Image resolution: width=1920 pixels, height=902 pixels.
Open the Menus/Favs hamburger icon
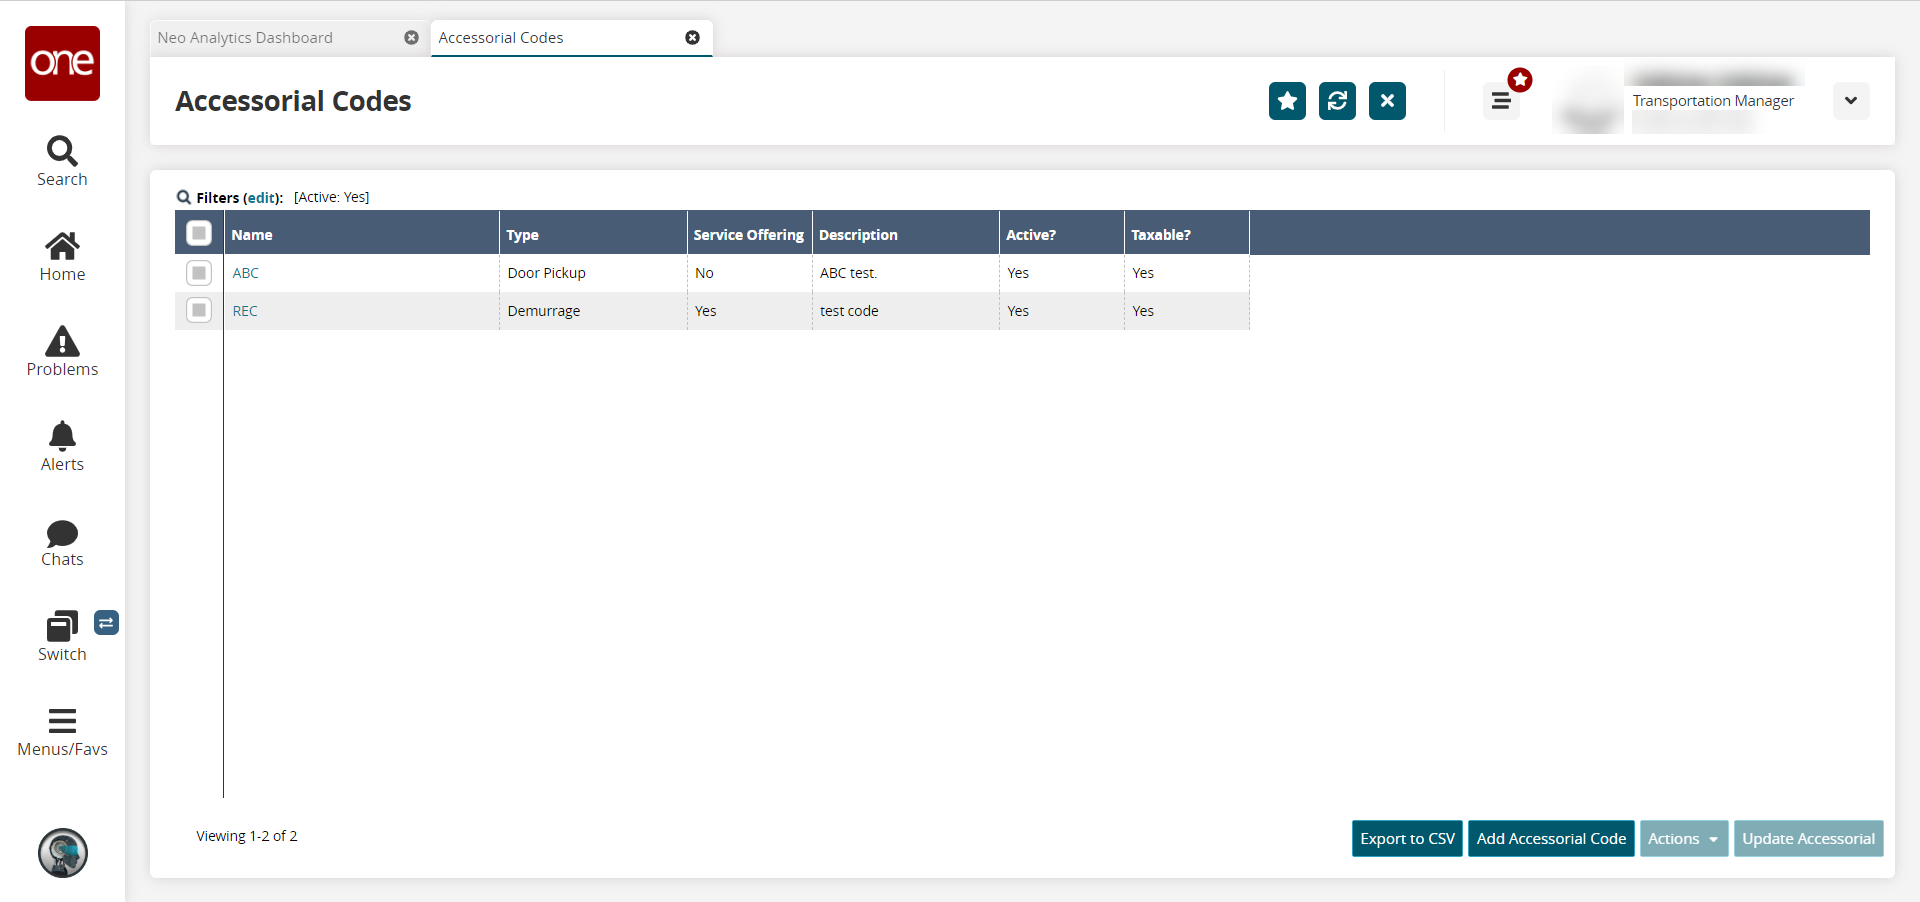click(x=62, y=721)
